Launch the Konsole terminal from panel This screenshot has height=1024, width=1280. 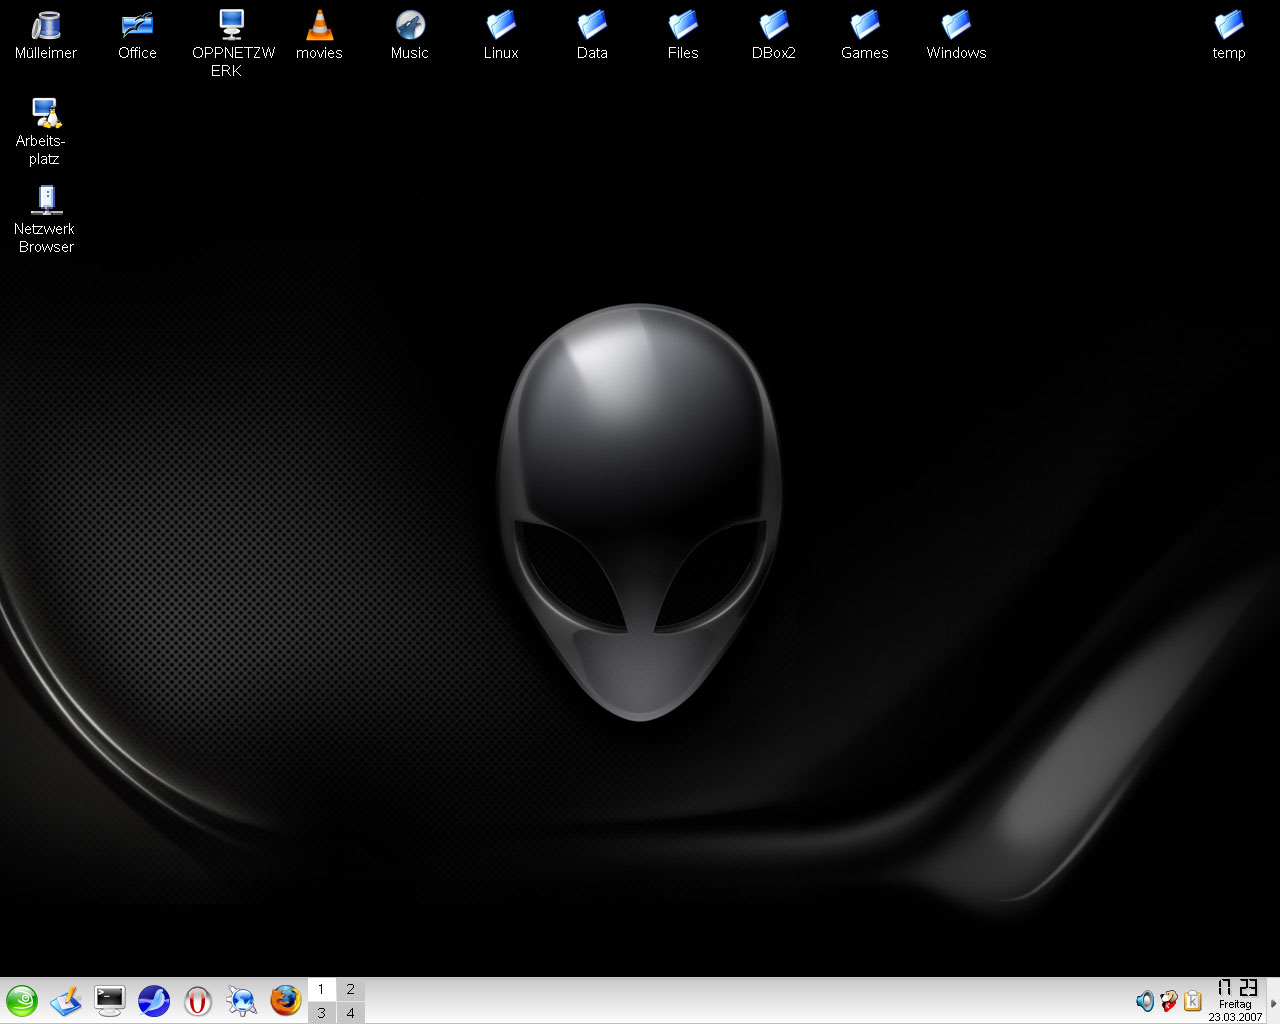(110, 1000)
